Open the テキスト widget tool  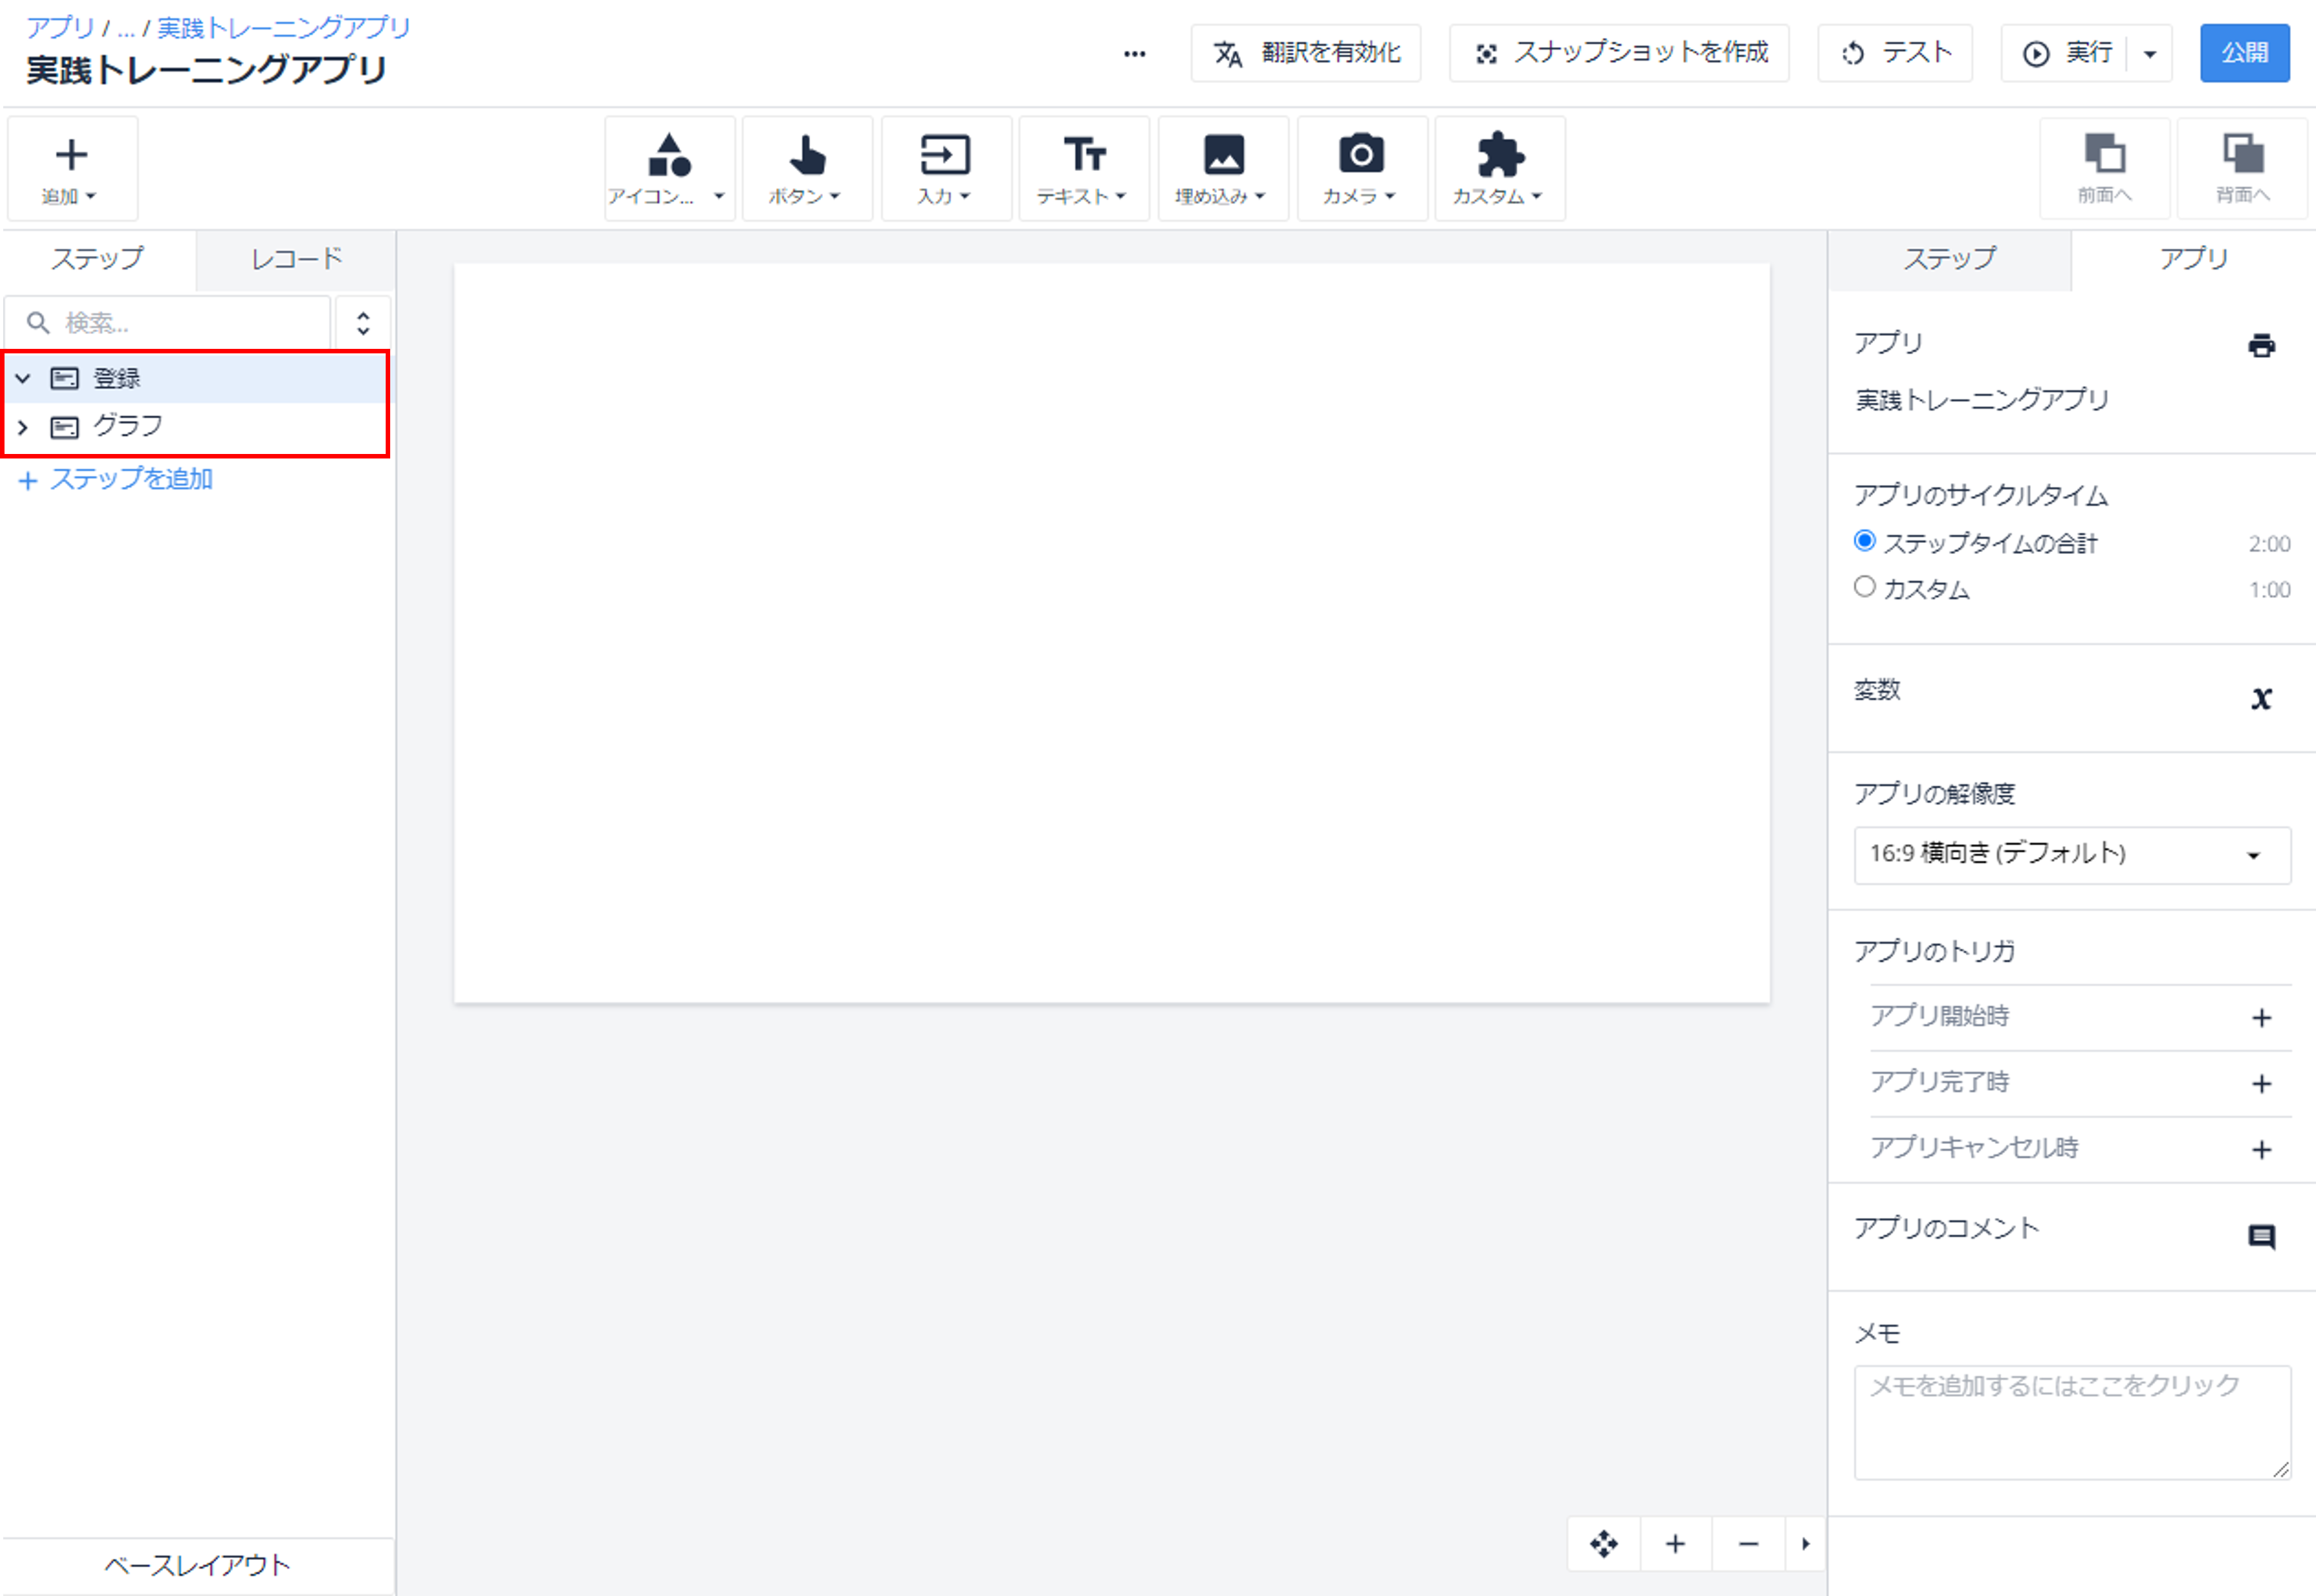click(1084, 168)
